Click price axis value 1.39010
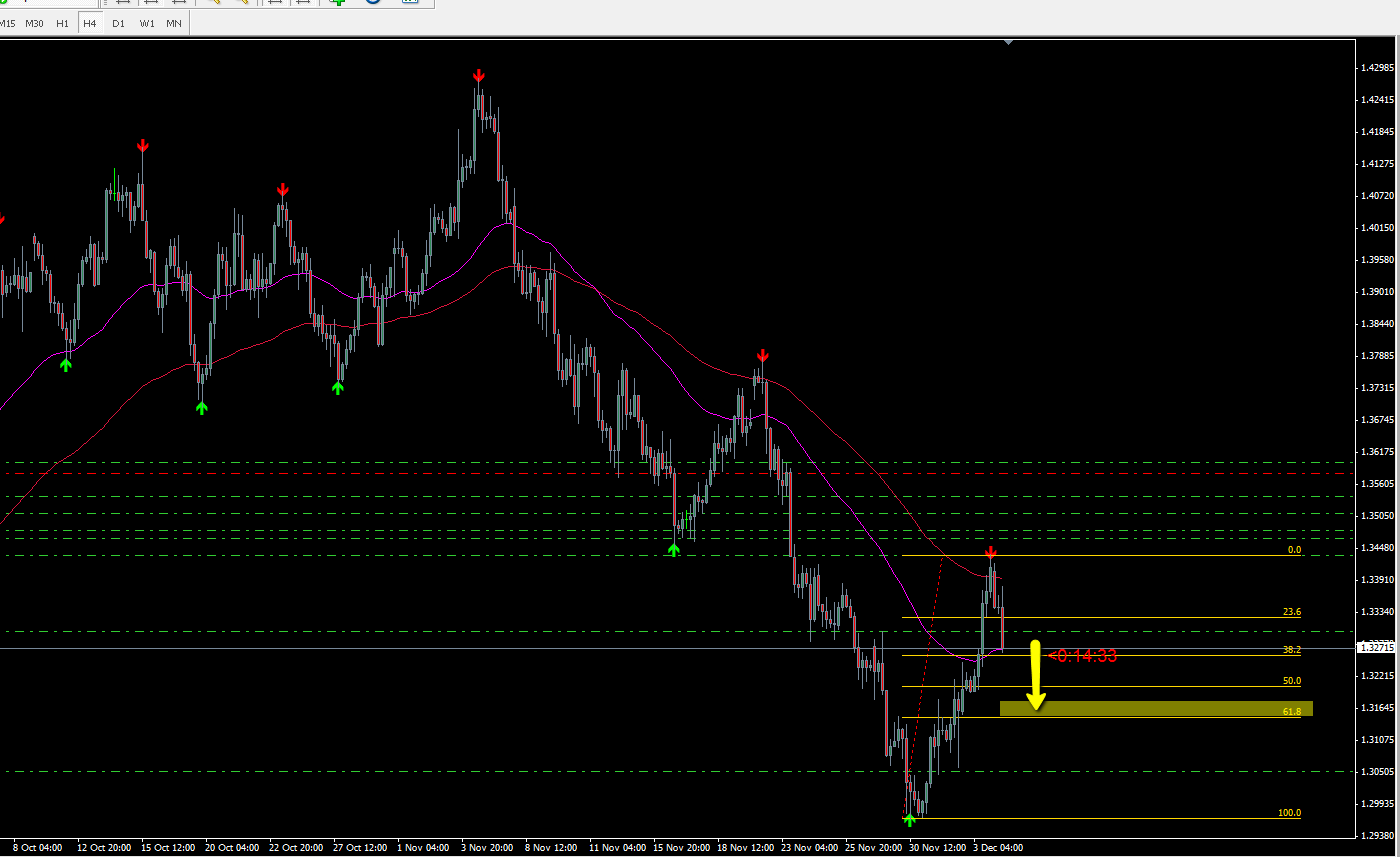This screenshot has width=1400, height=857. [x=1377, y=292]
